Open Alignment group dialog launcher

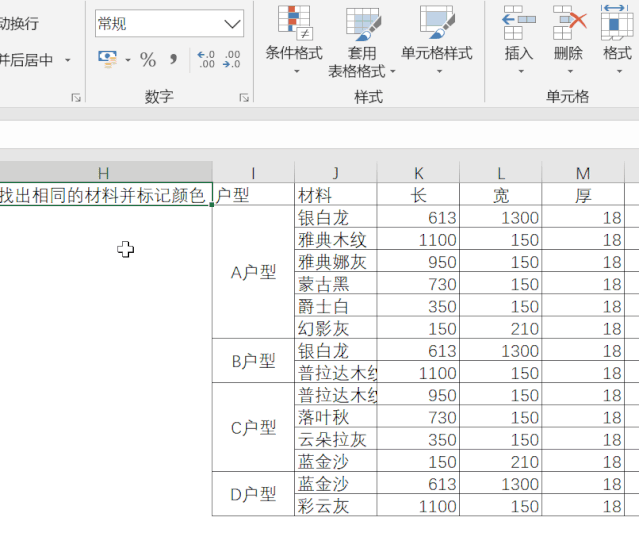tap(75, 97)
